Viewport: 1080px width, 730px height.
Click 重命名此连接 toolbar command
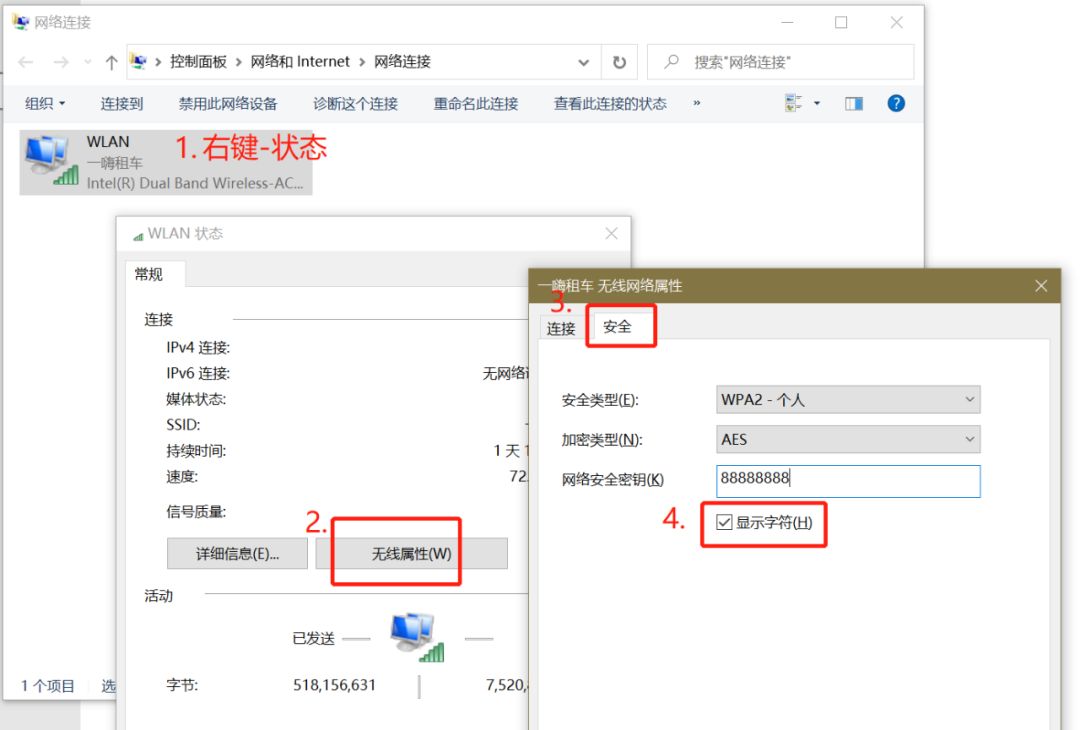point(476,104)
